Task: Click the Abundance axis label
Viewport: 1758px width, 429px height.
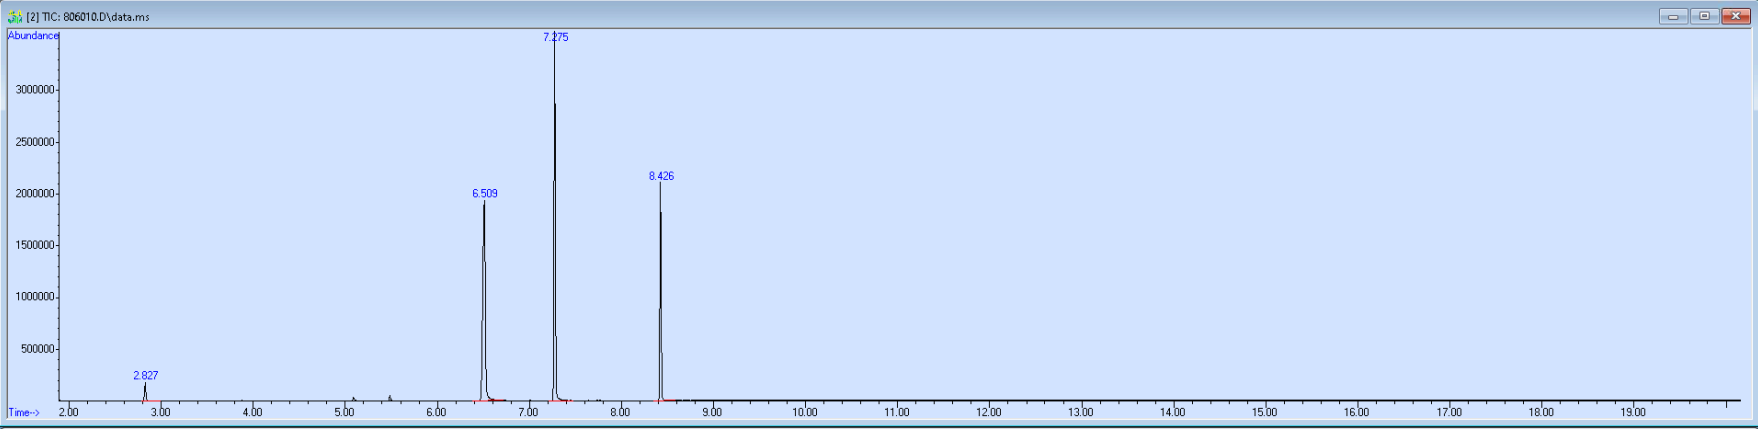Action: (x=33, y=36)
